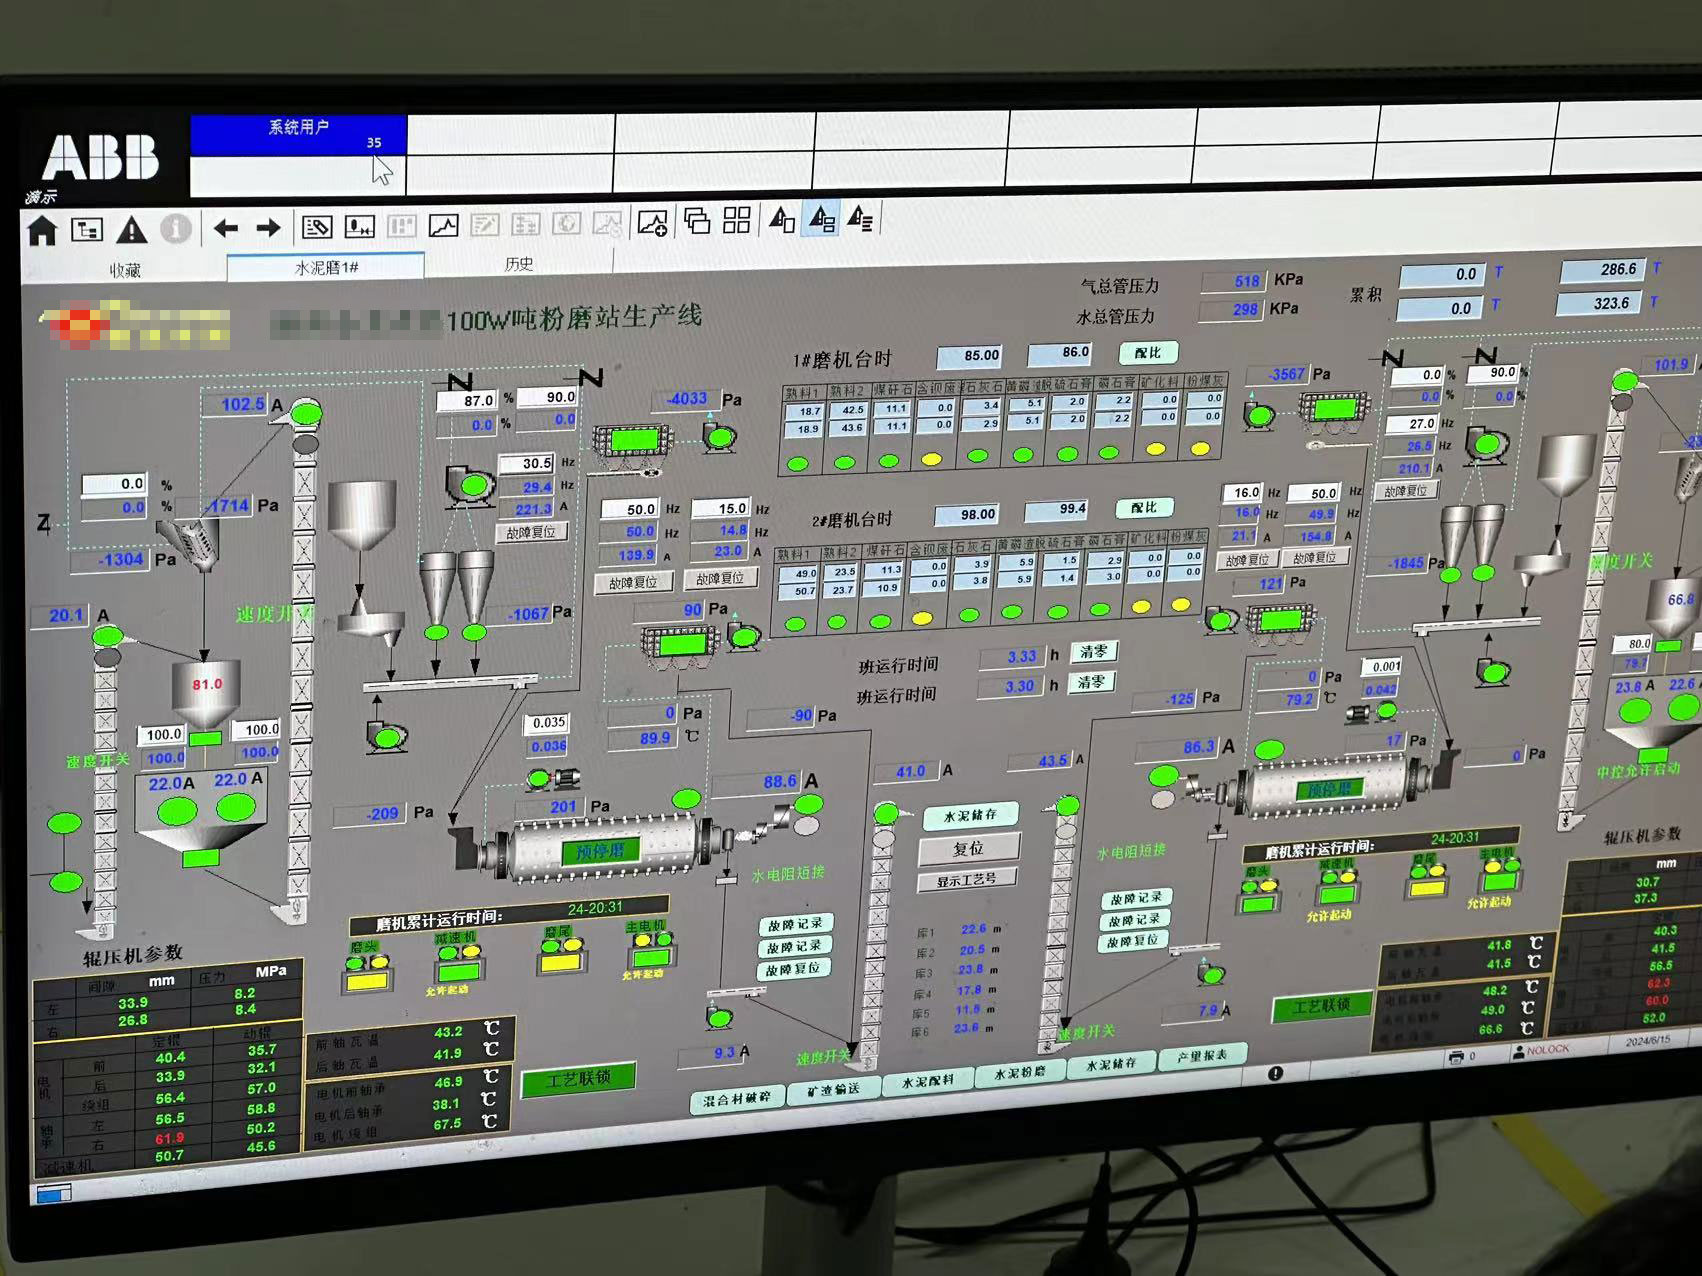
Task: Select the 水泥磨1# tab
Action: [326, 267]
